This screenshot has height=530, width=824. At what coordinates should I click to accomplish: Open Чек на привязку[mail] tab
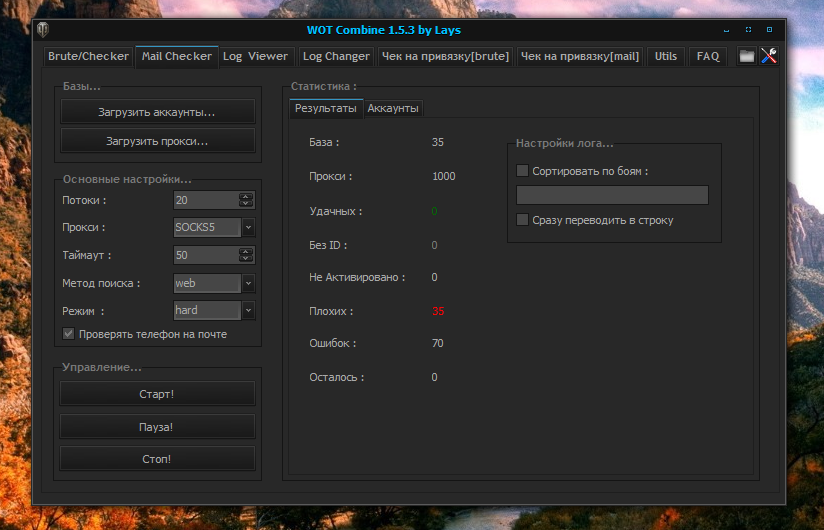(x=580, y=56)
